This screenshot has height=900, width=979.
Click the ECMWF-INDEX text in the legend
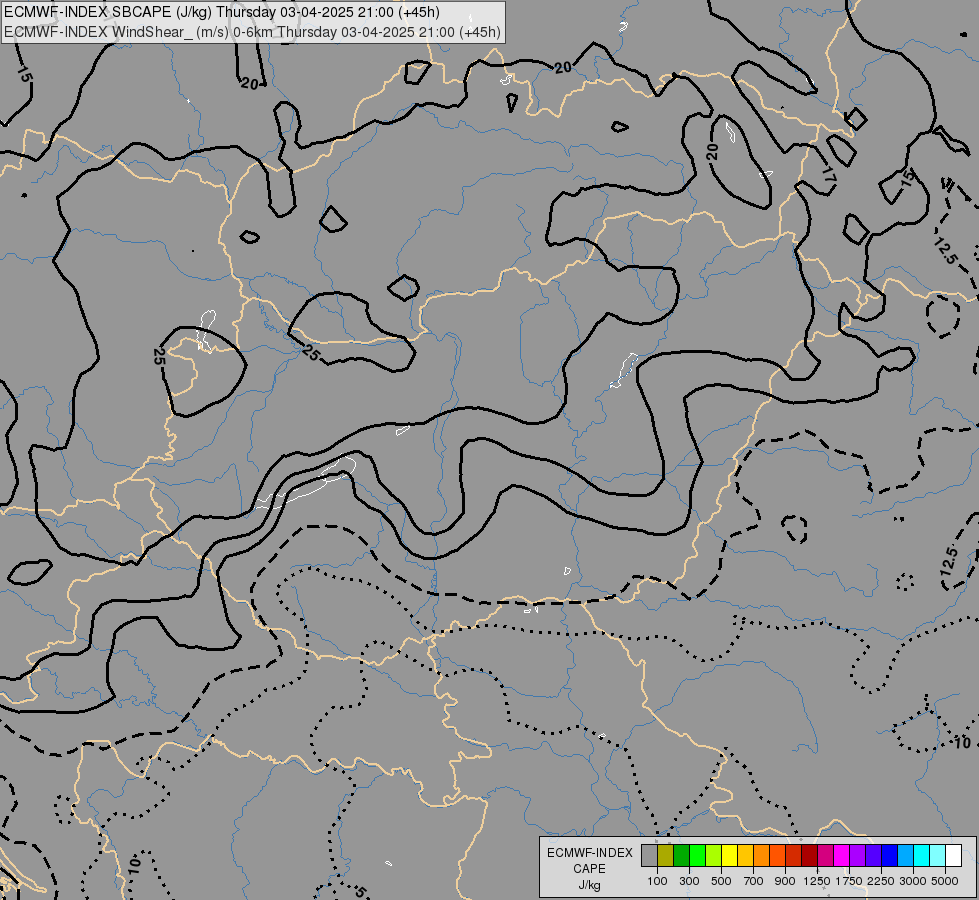[589, 853]
